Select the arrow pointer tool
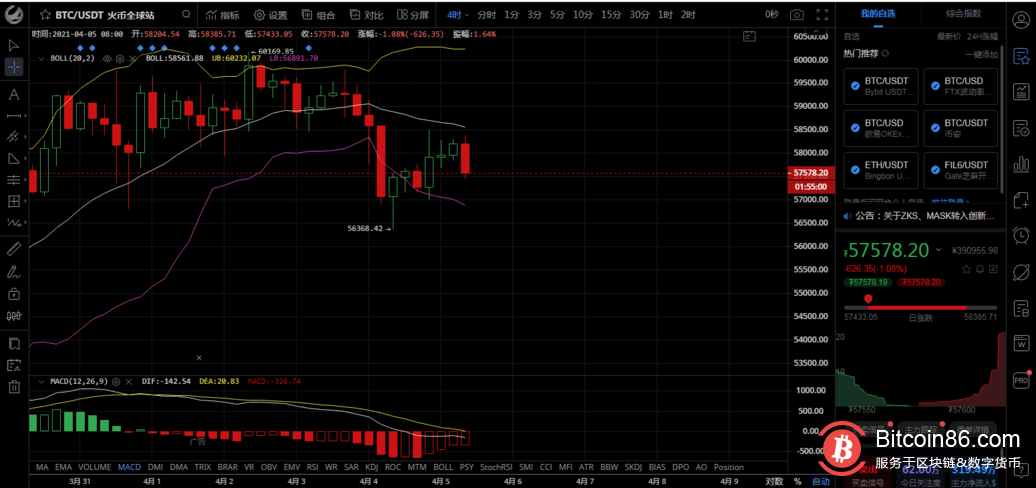This screenshot has height=488, width=1036. [14, 45]
